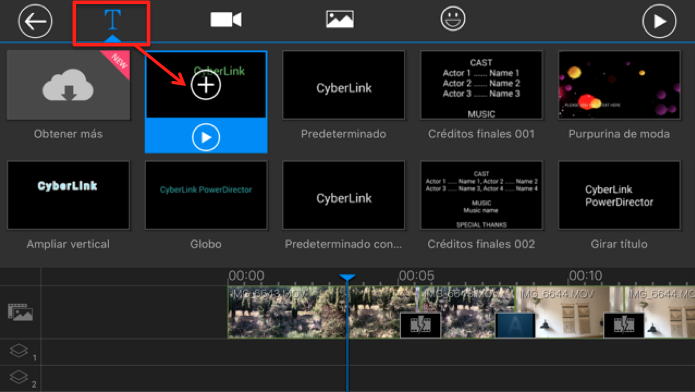Open the photo image tab
Viewport: 695px width, 392px height.
340,20
